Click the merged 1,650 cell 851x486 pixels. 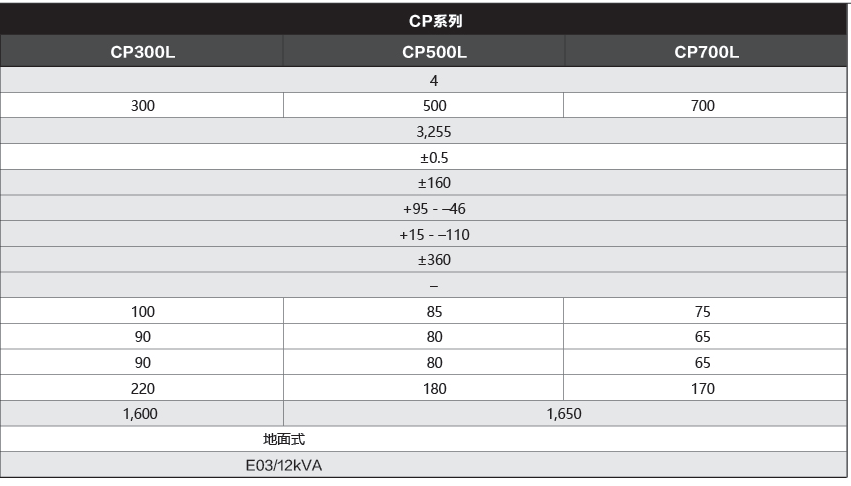click(x=564, y=414)
